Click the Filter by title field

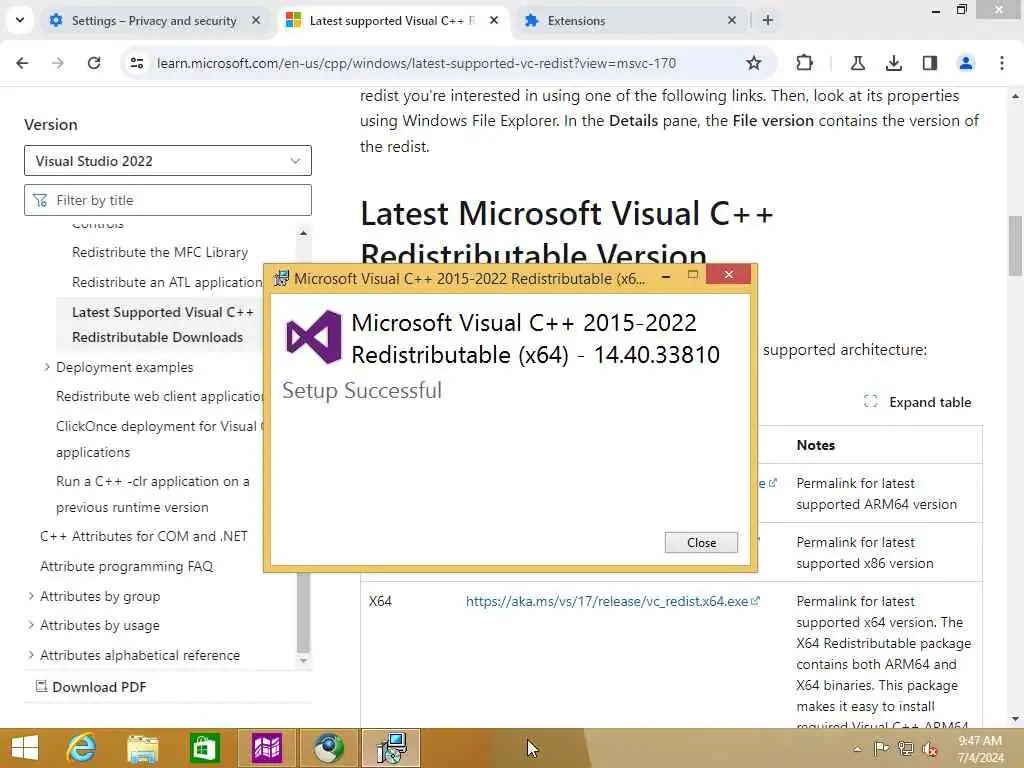168,200
